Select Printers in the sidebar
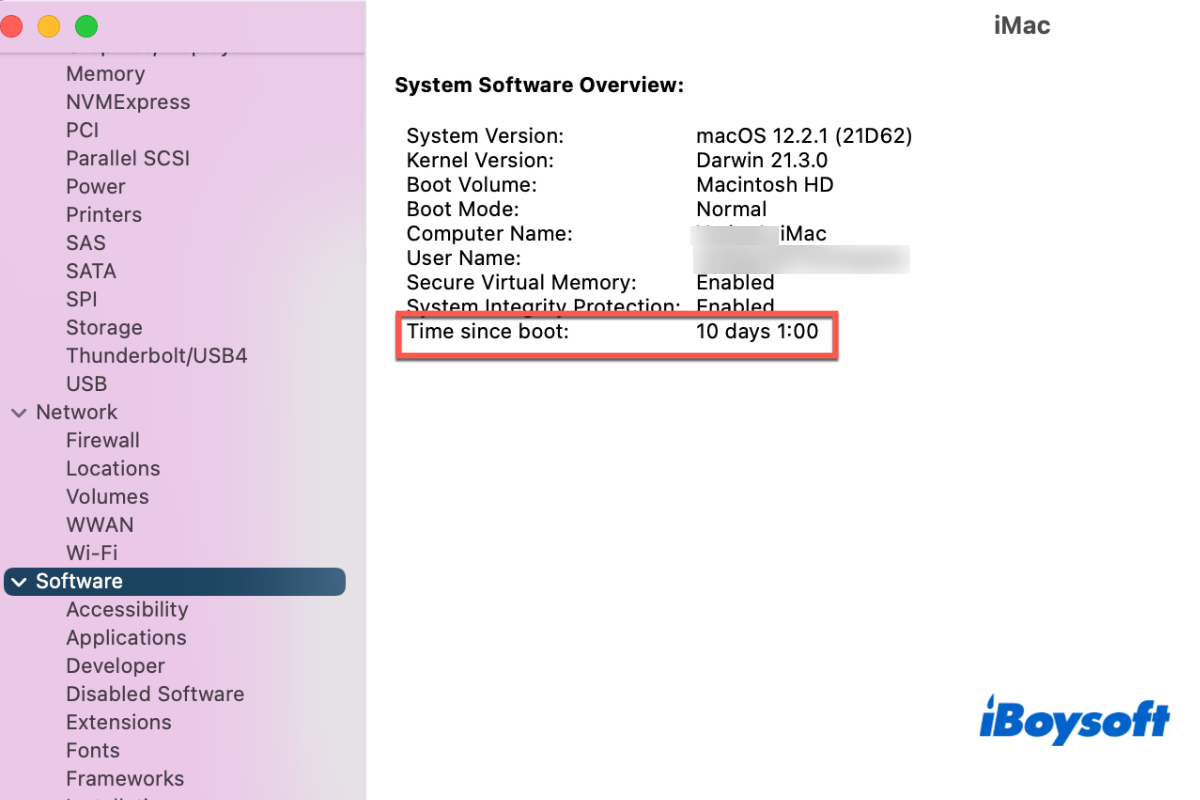This screenshot has height=800, width=1200. tap(104, 215)
